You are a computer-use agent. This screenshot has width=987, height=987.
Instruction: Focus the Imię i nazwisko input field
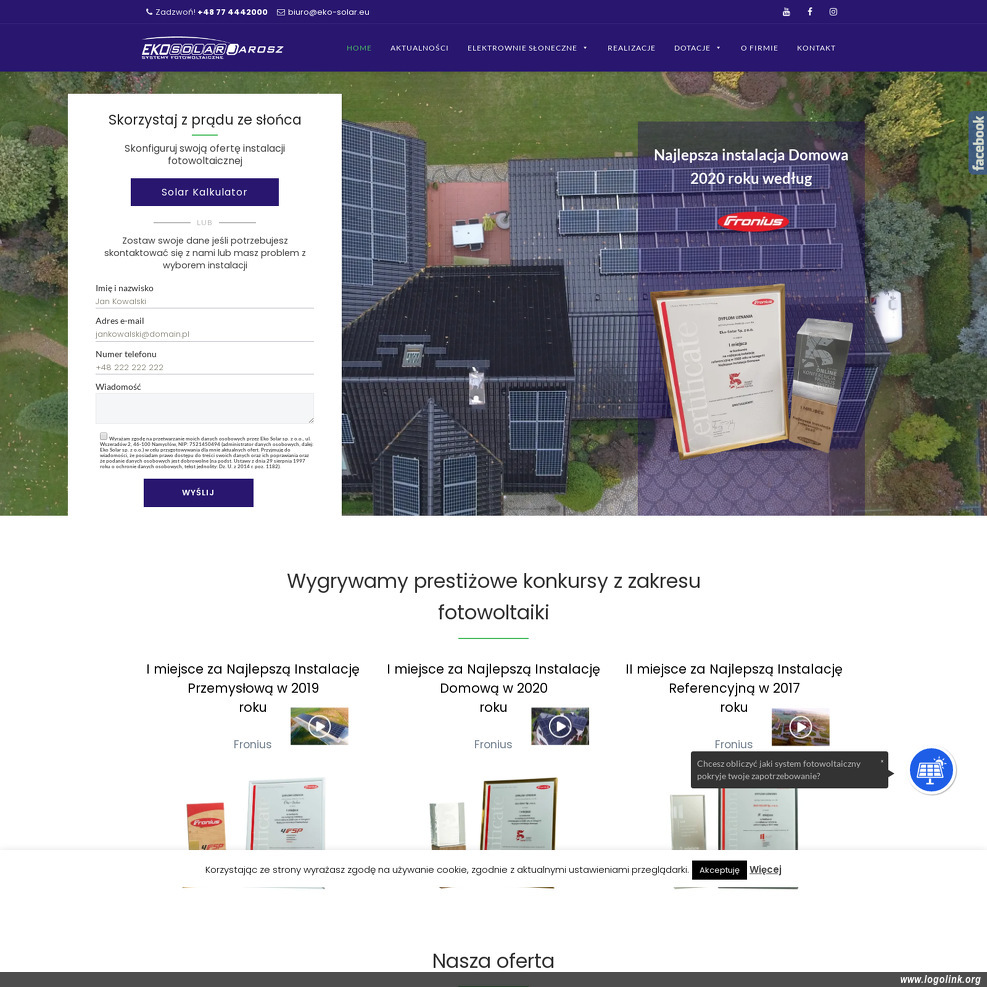click(x=205, y=302)
